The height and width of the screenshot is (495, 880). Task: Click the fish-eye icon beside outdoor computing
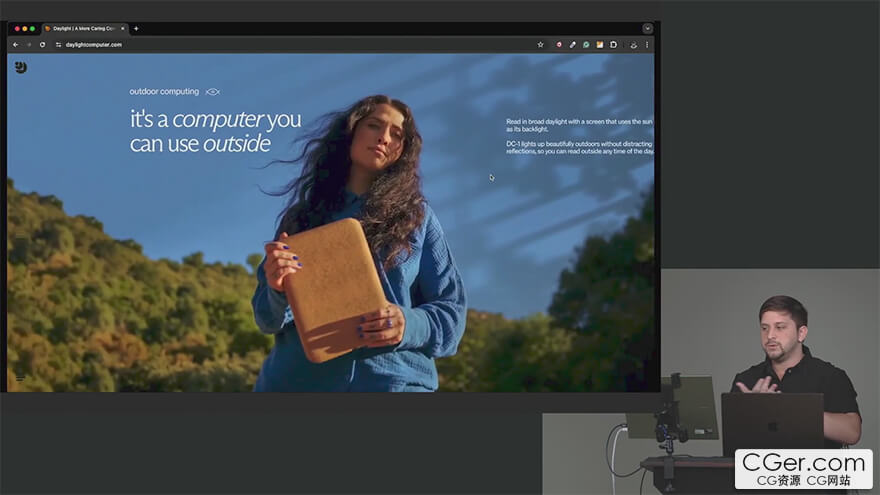coord(212,92)
